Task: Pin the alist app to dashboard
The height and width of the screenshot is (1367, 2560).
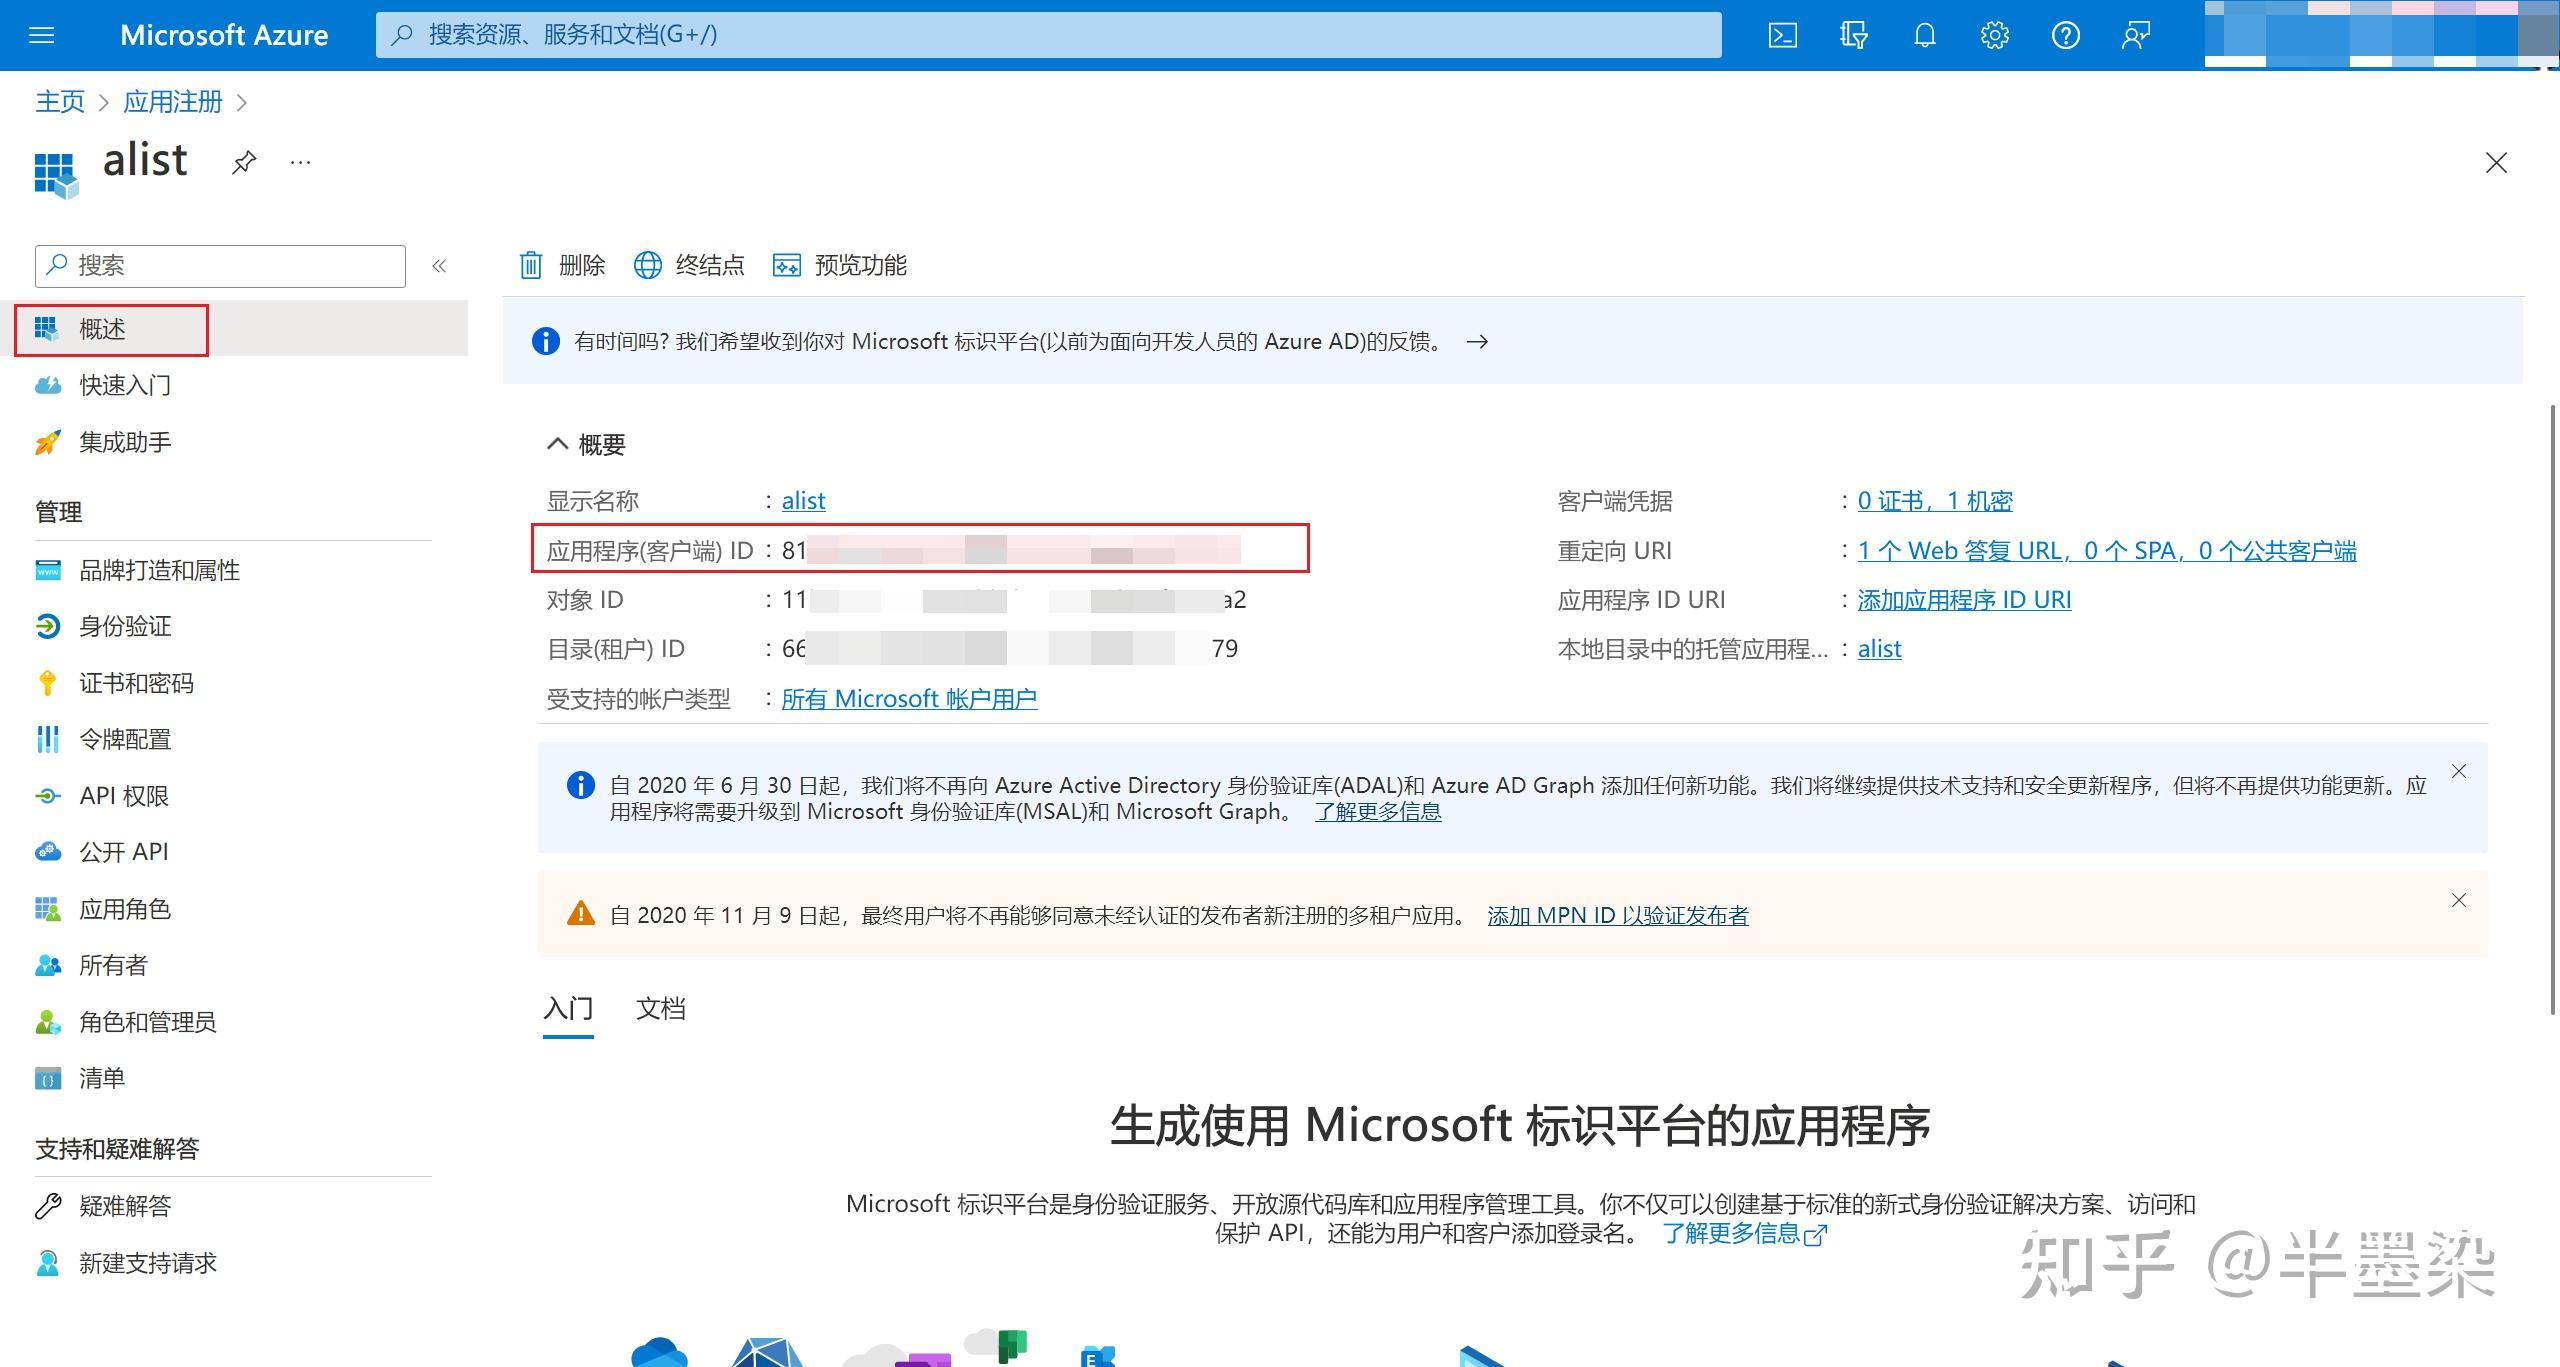Action: click(x=243, y=161)
